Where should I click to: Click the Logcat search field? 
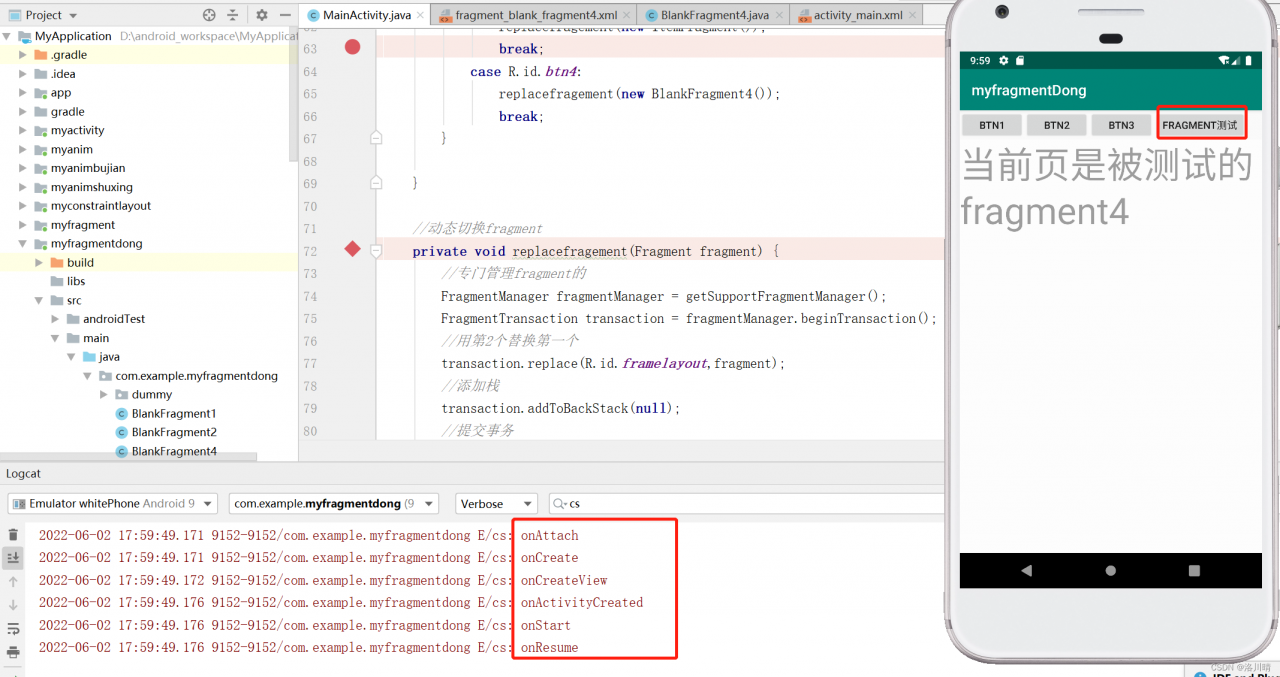coord(747,504)
